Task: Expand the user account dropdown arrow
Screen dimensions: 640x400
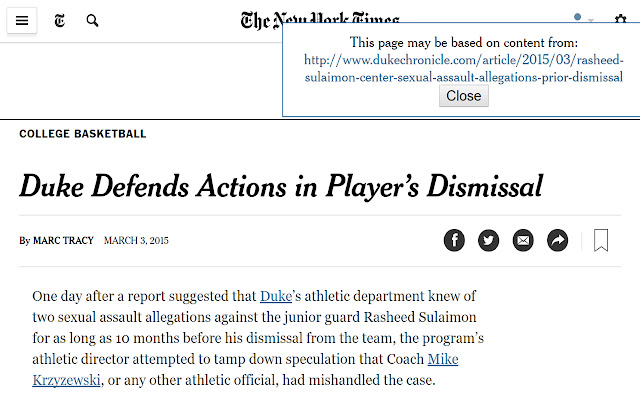Action: [591, 19]
